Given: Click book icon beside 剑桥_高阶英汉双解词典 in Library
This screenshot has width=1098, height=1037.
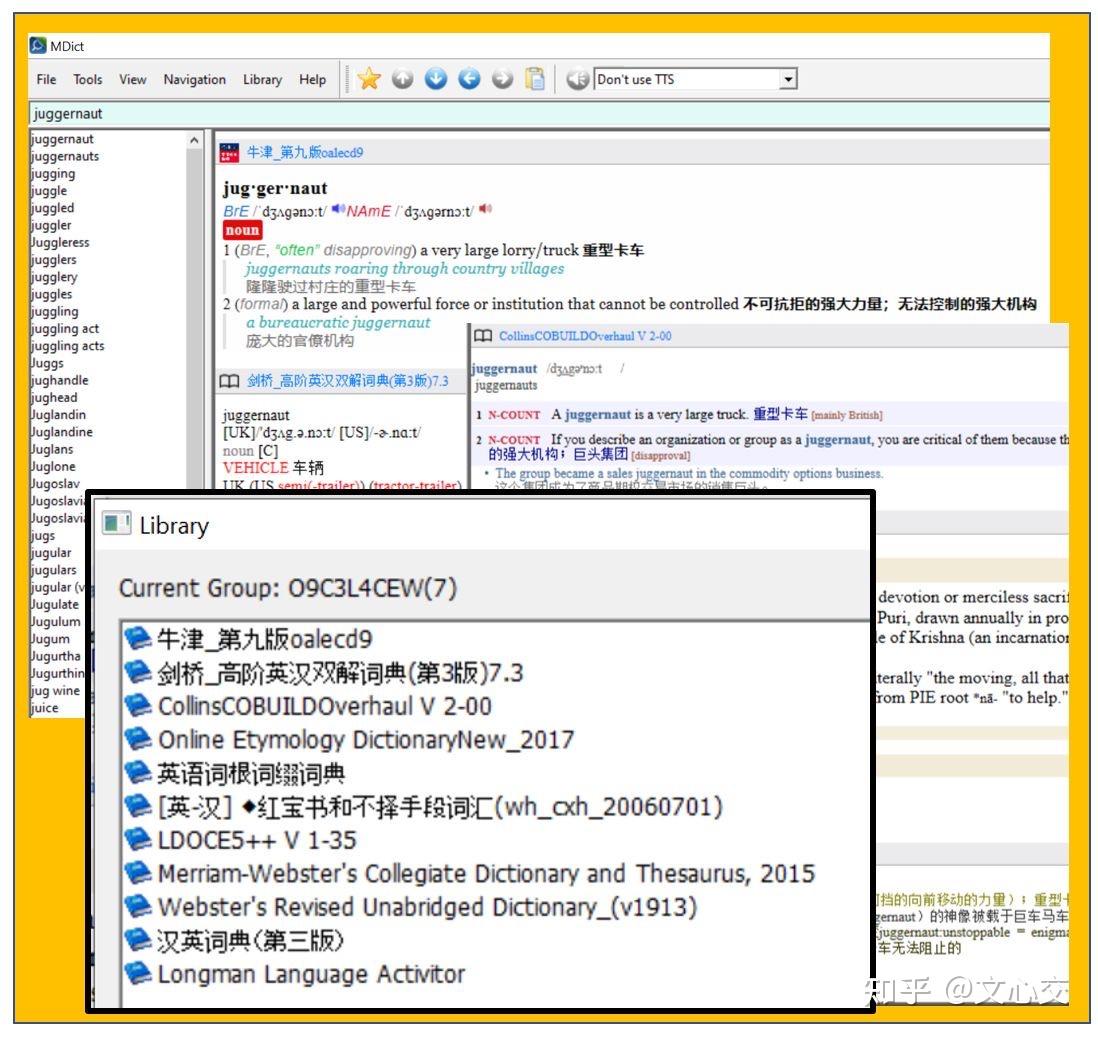Looking at the screenshot, I should 138,672.
